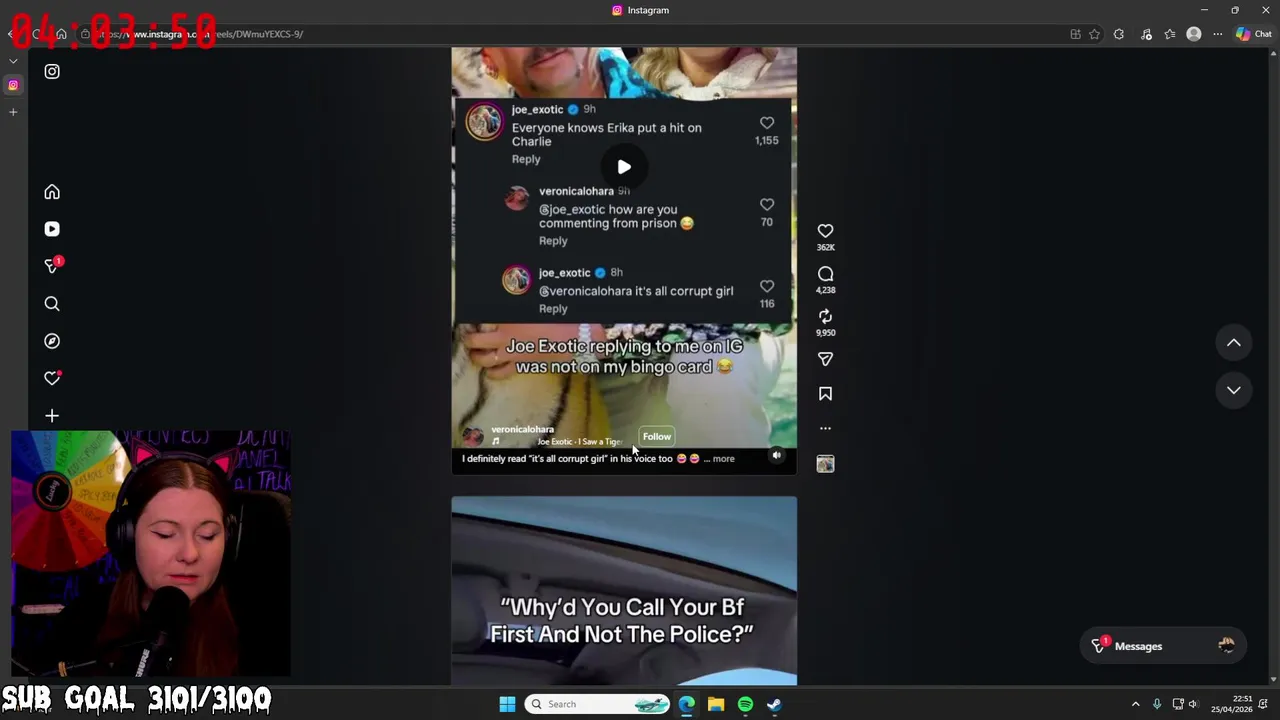
Task: Open Explore compass in sidebar
Action: point(52,341)
